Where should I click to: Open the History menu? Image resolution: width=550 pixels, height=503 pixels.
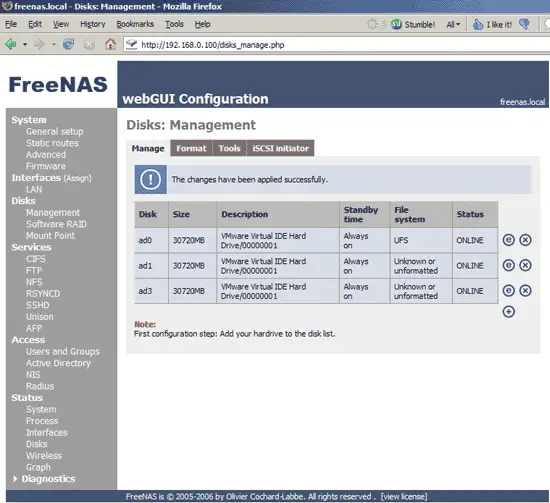coord(93,24)
